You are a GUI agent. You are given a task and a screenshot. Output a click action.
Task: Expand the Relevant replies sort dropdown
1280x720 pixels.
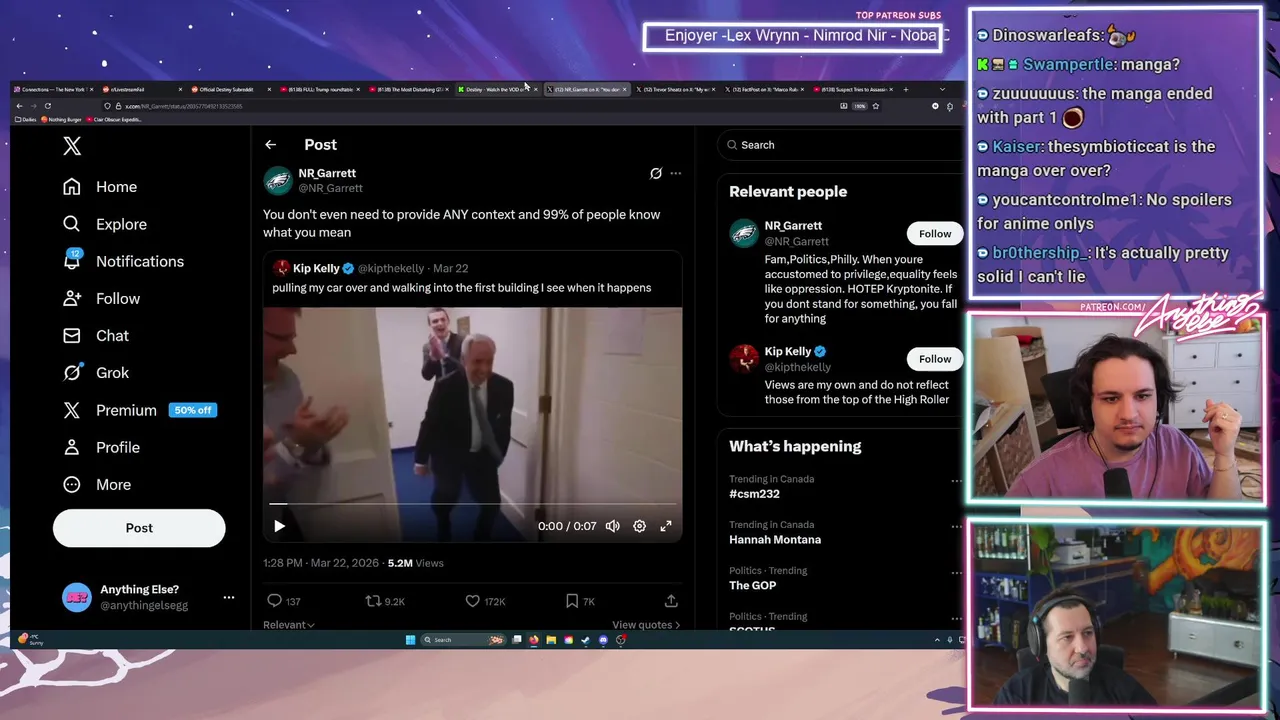pos(289,625)
